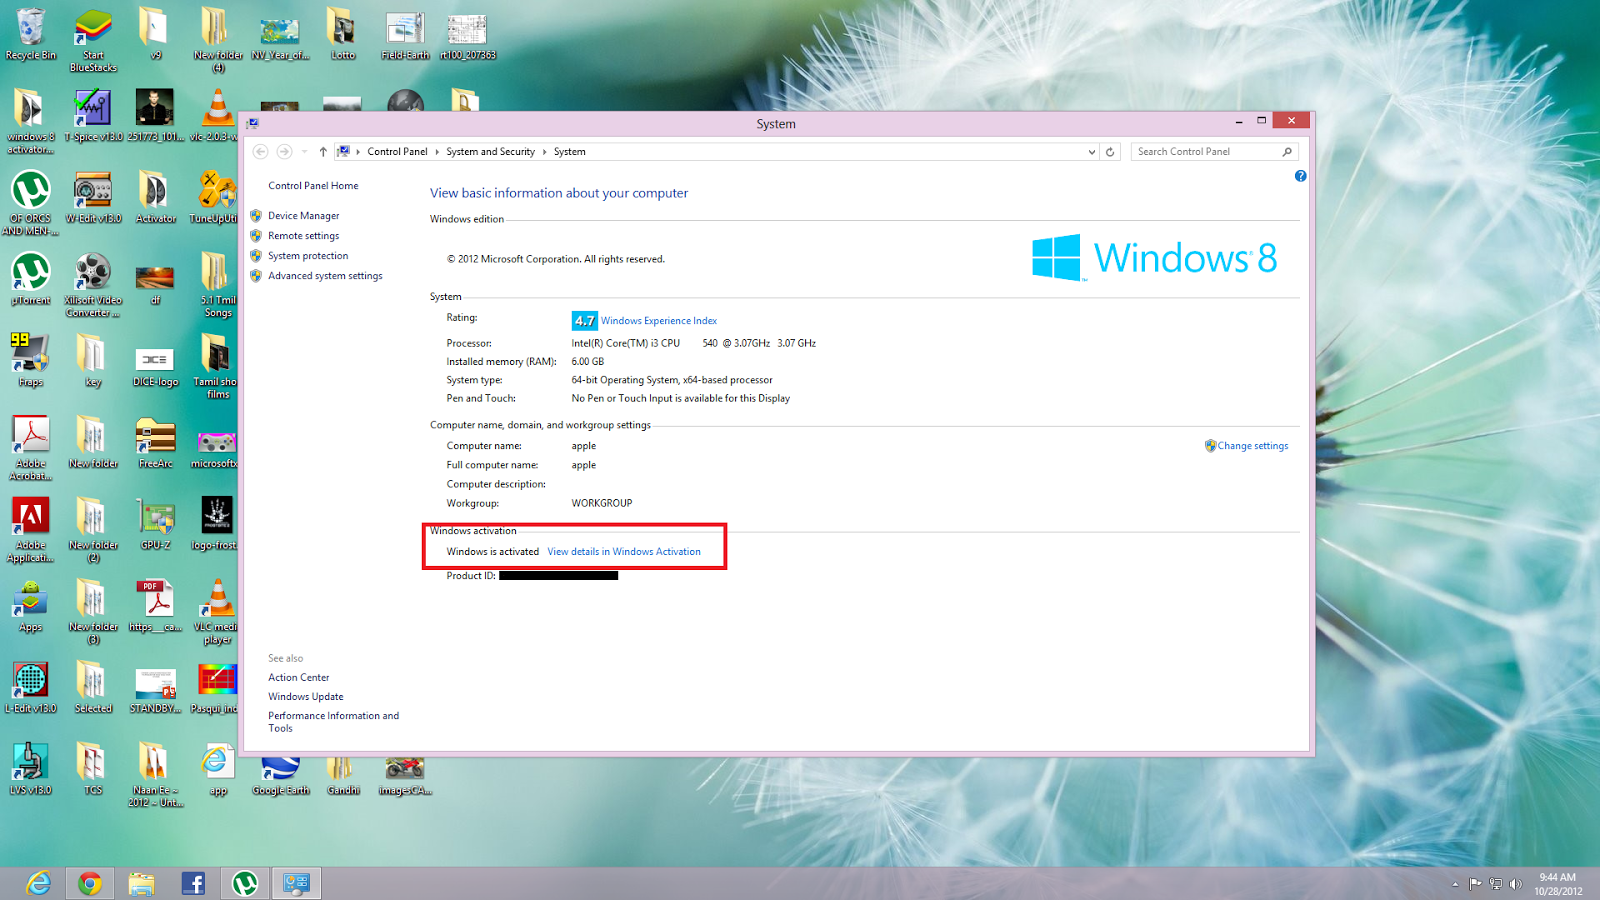Open Performance Information and Tools
This screenshot has width=1600, height=900.
[x=333, y=722]
